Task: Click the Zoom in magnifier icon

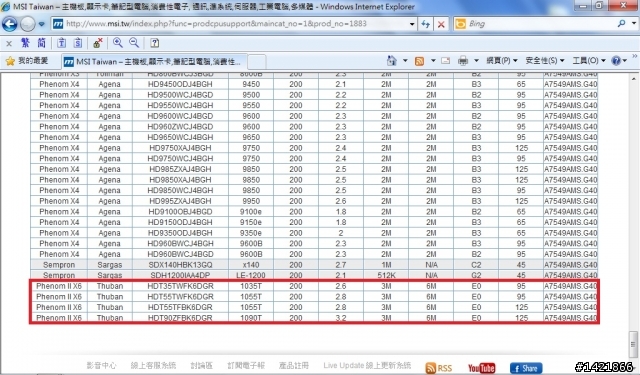Action: (x=118, y=42)
